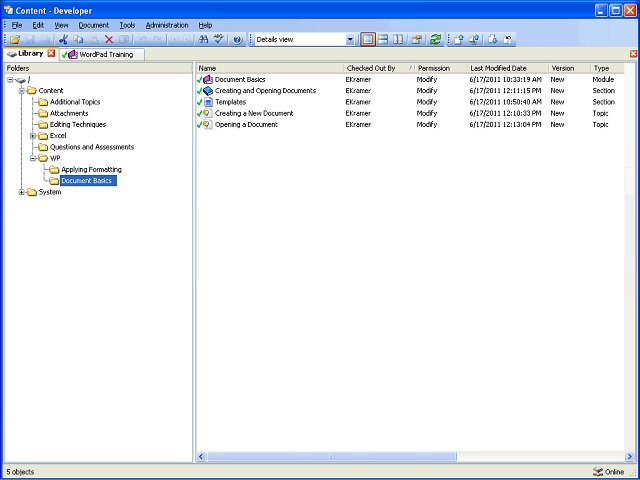
Task: Select Creating and Opening Documents section
Action: coord(410,91)
